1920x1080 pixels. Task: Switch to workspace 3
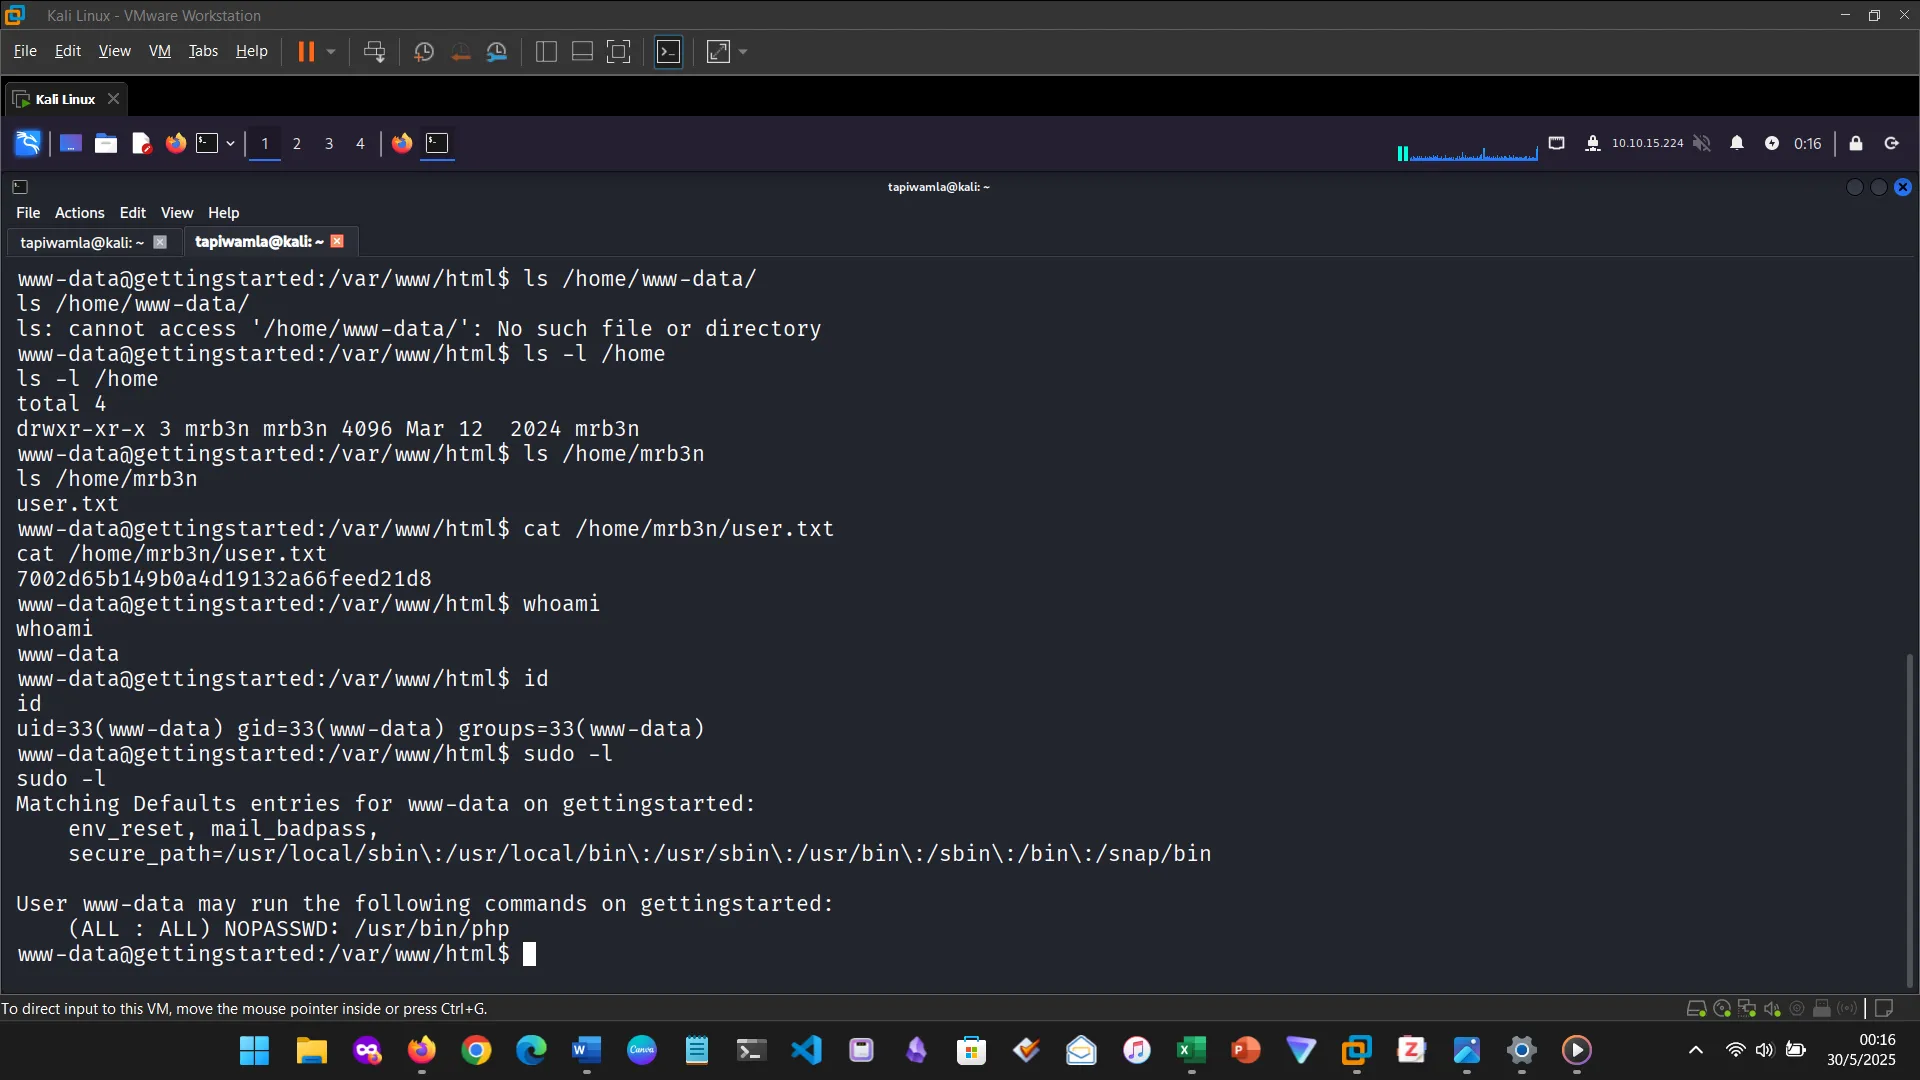tap(329, 143)
